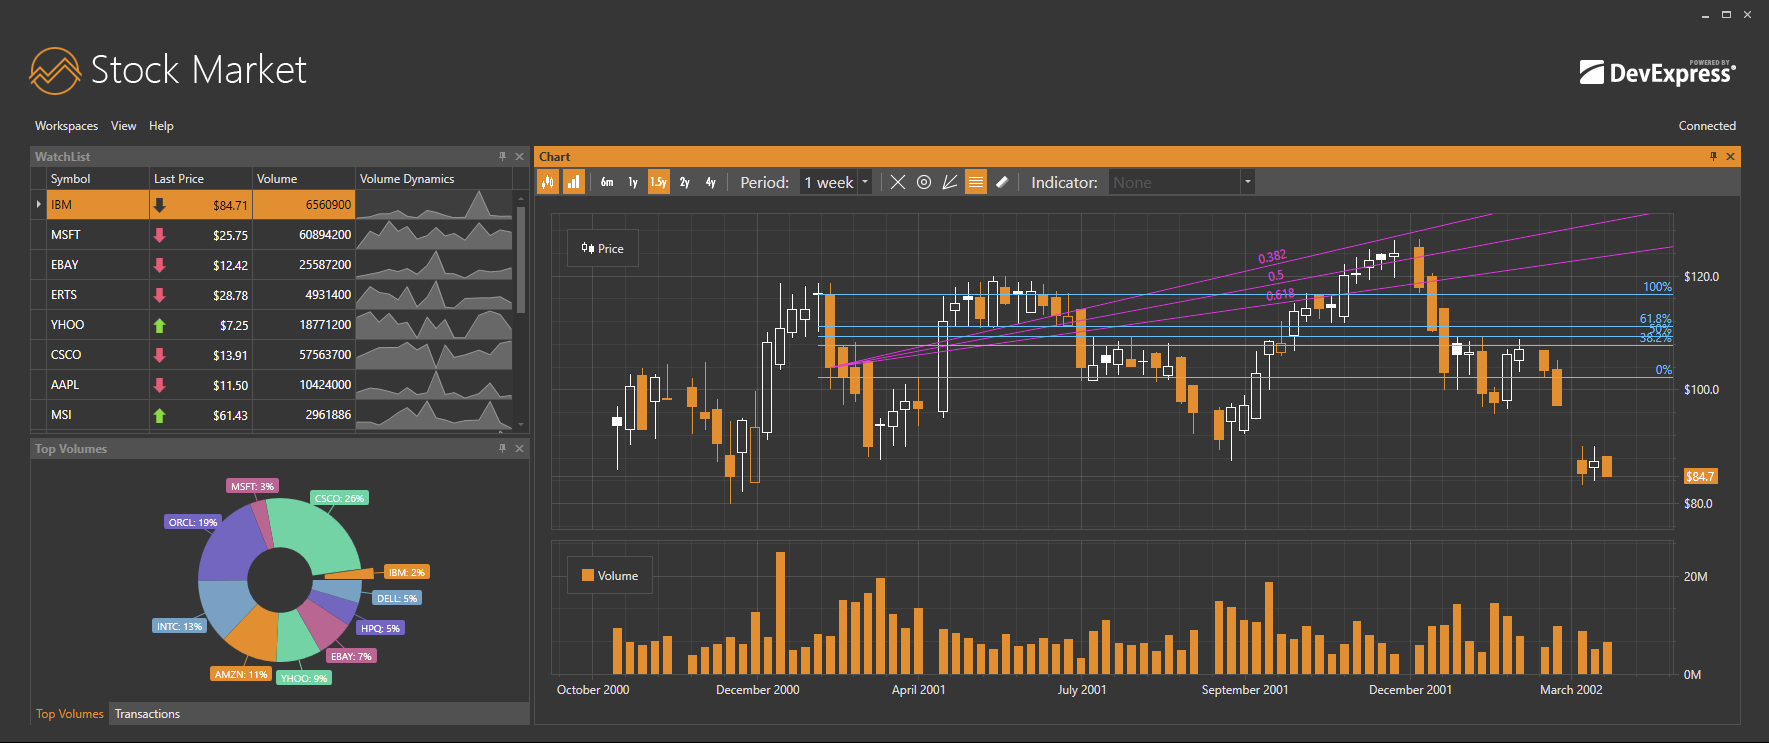Click IBM down arrow price indicator
The image size is (1769, 743).
point(159,205)
